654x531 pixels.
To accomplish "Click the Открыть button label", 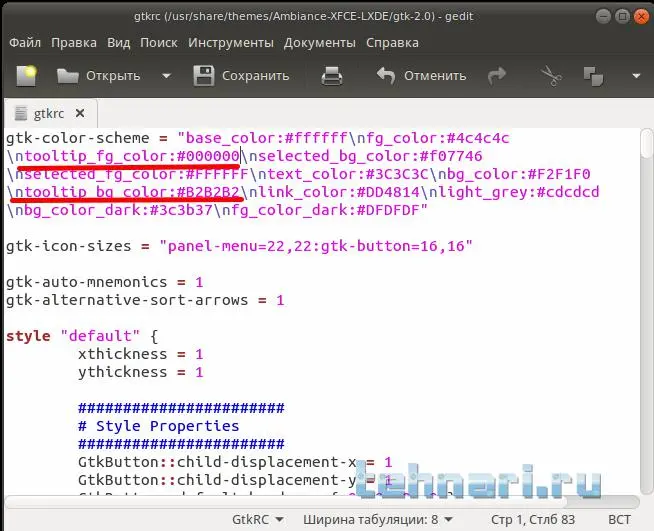I will click(x=113, y=76).
